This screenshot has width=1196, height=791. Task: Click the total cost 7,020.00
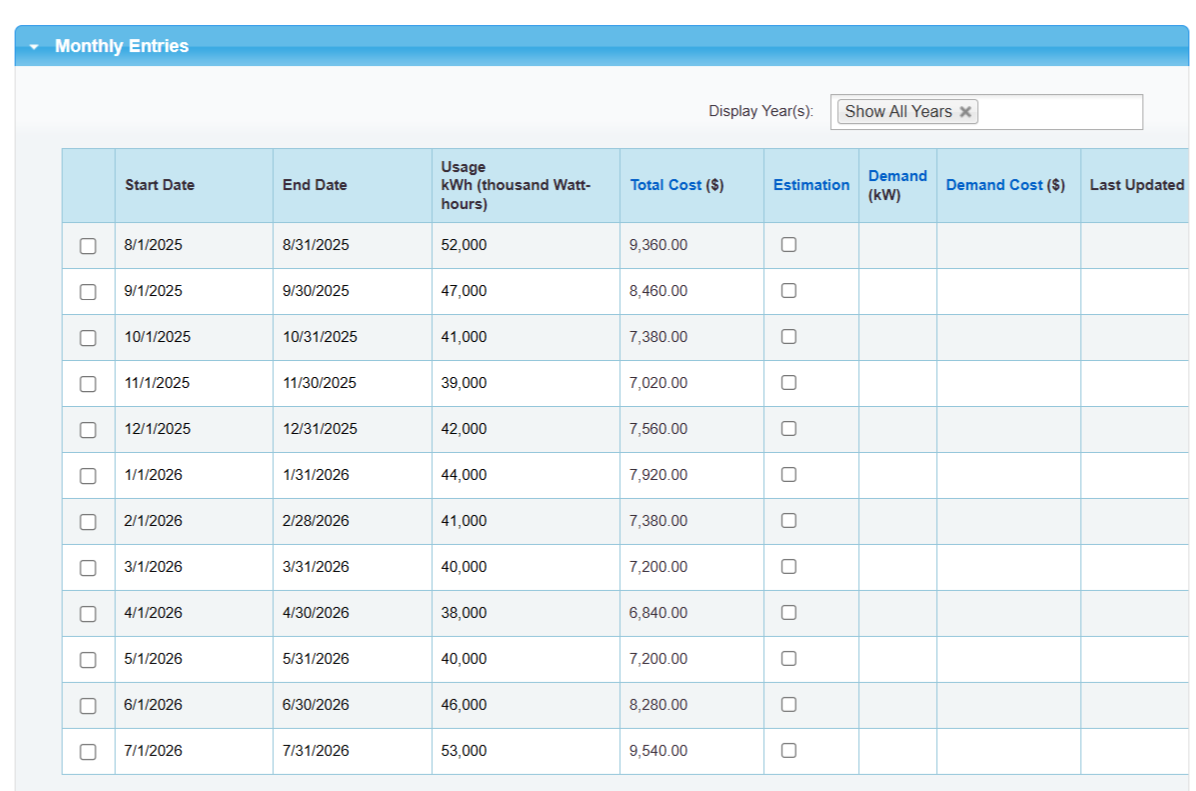pos(658,383)
